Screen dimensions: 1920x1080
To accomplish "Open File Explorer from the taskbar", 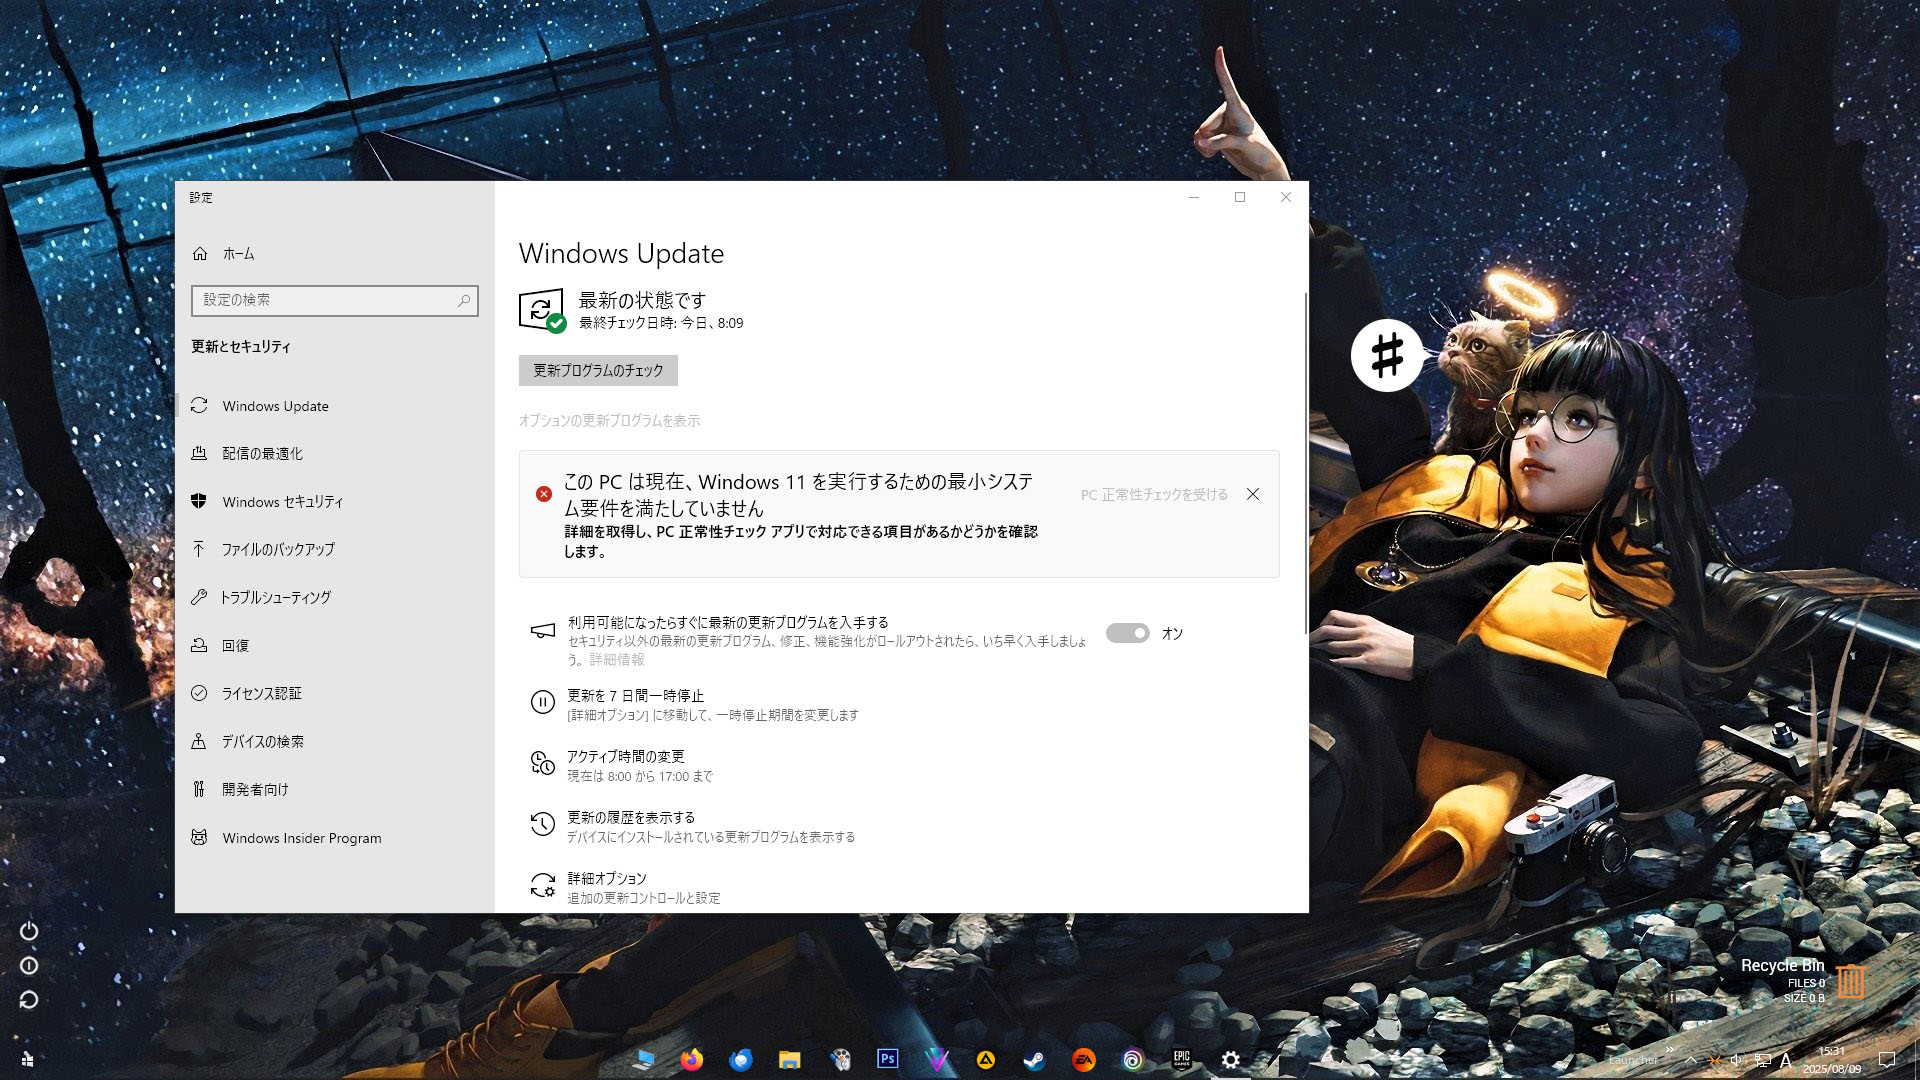I will pyautogui.click(x=790, y=1060).
